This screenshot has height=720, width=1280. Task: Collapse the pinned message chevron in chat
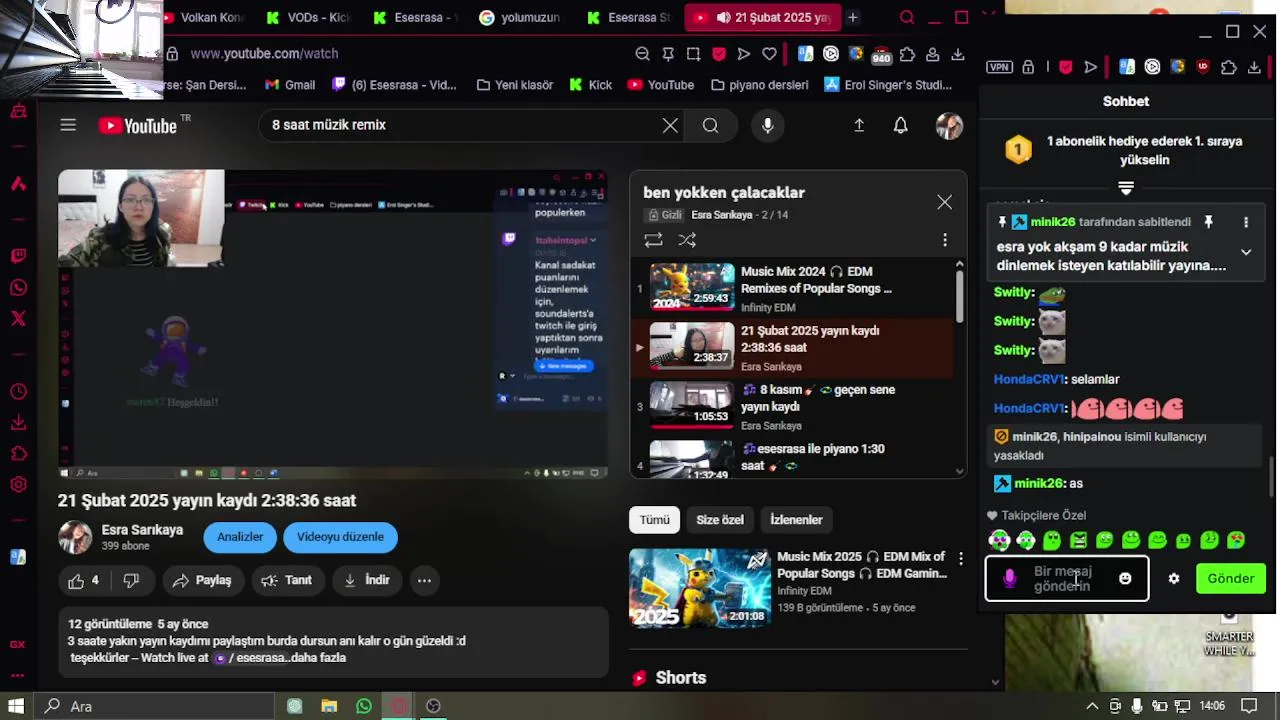[x=1246, y=252]
